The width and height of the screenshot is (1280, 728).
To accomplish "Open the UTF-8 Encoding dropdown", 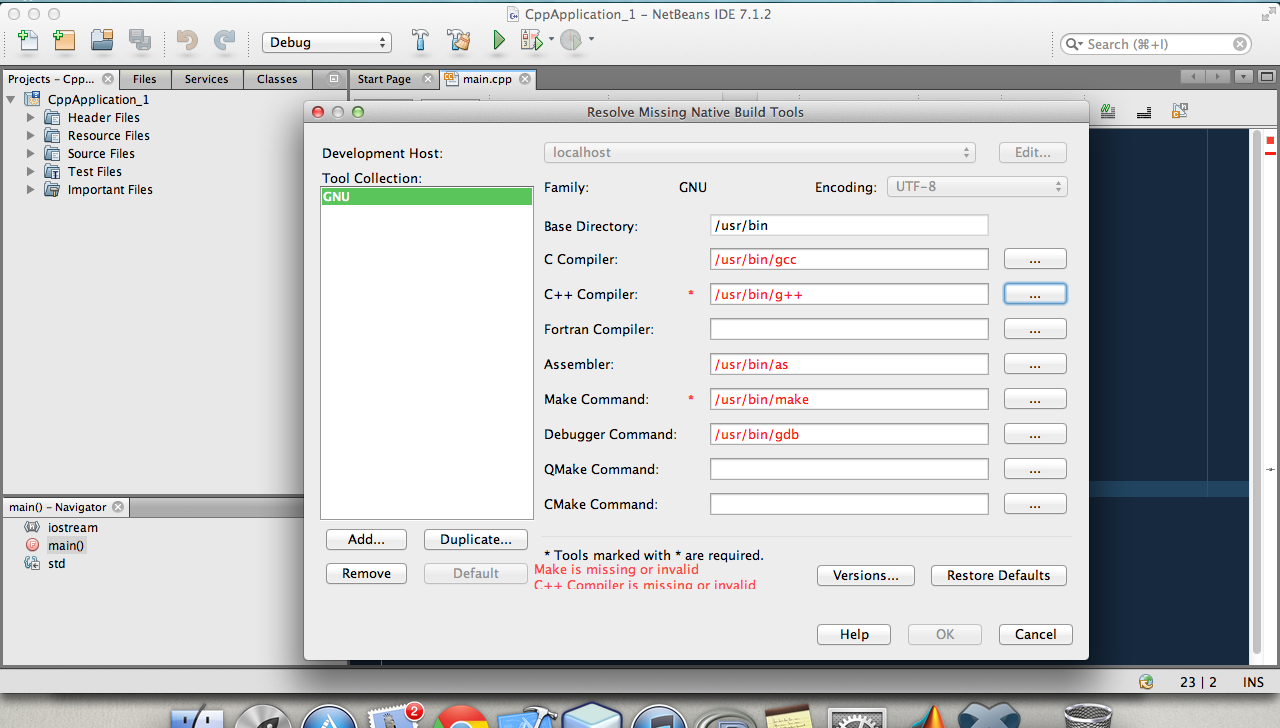I will 977,187.
